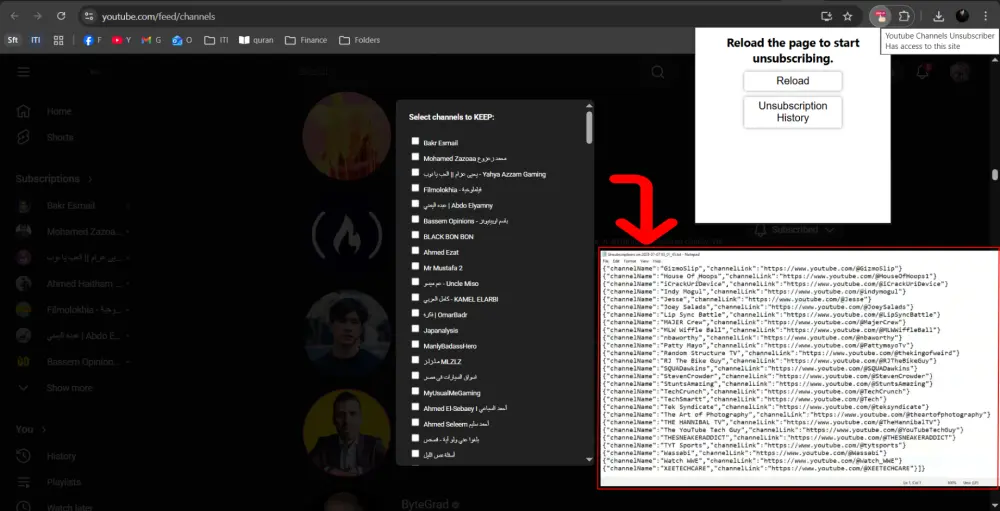Open the apps grid bookmark icon

click(59, 40)
